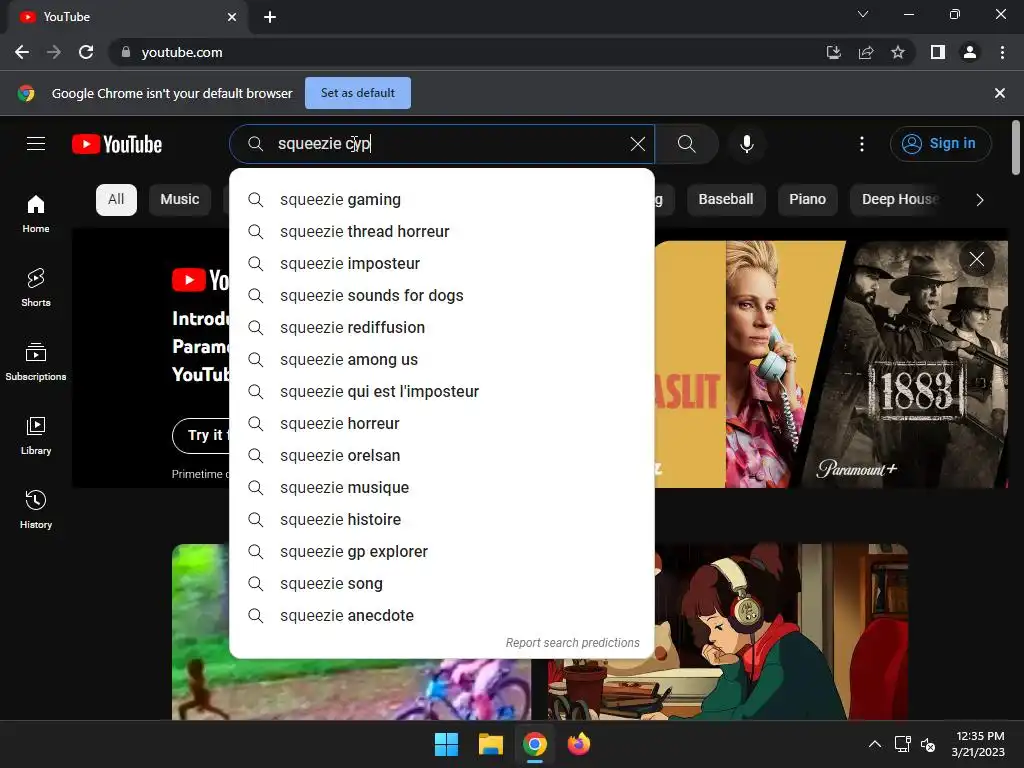Close the default browser notification bar
The width and height of the screenshot is (1024, 768).
999,93
